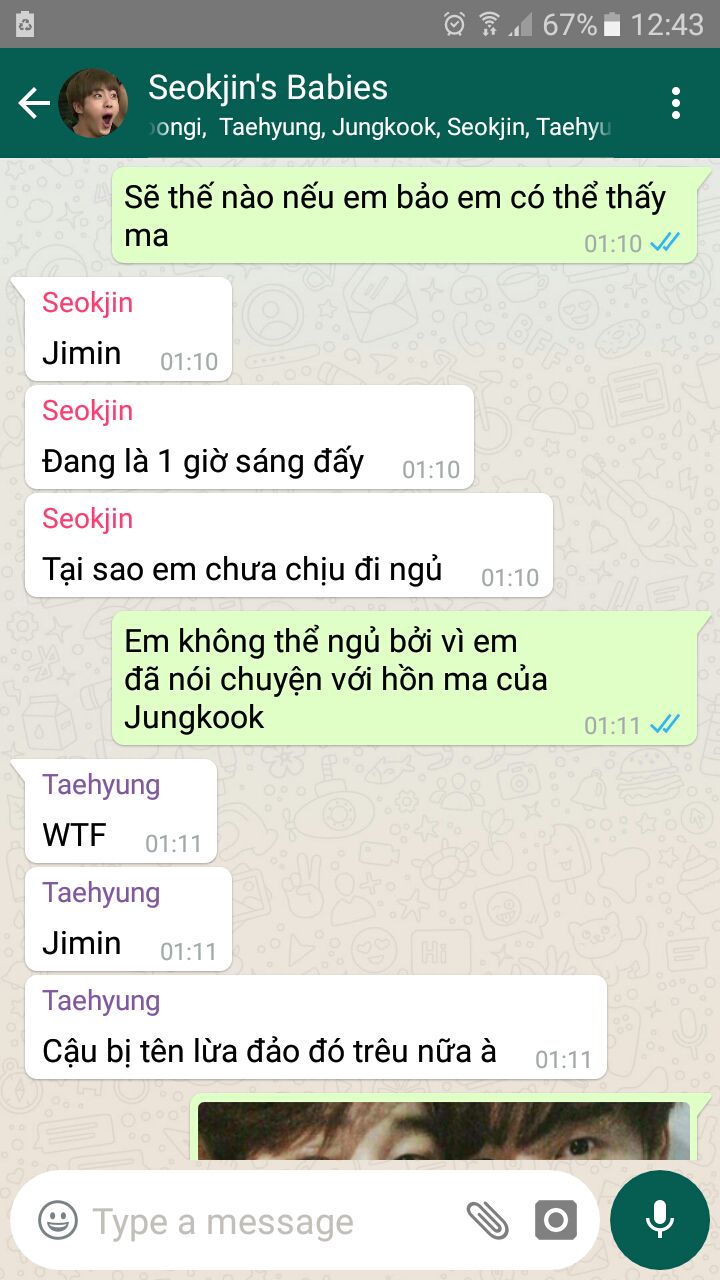Screen dimensions: 720x1280
Task: Open the three-dot overflow menu
Action: tap(676, 103)
